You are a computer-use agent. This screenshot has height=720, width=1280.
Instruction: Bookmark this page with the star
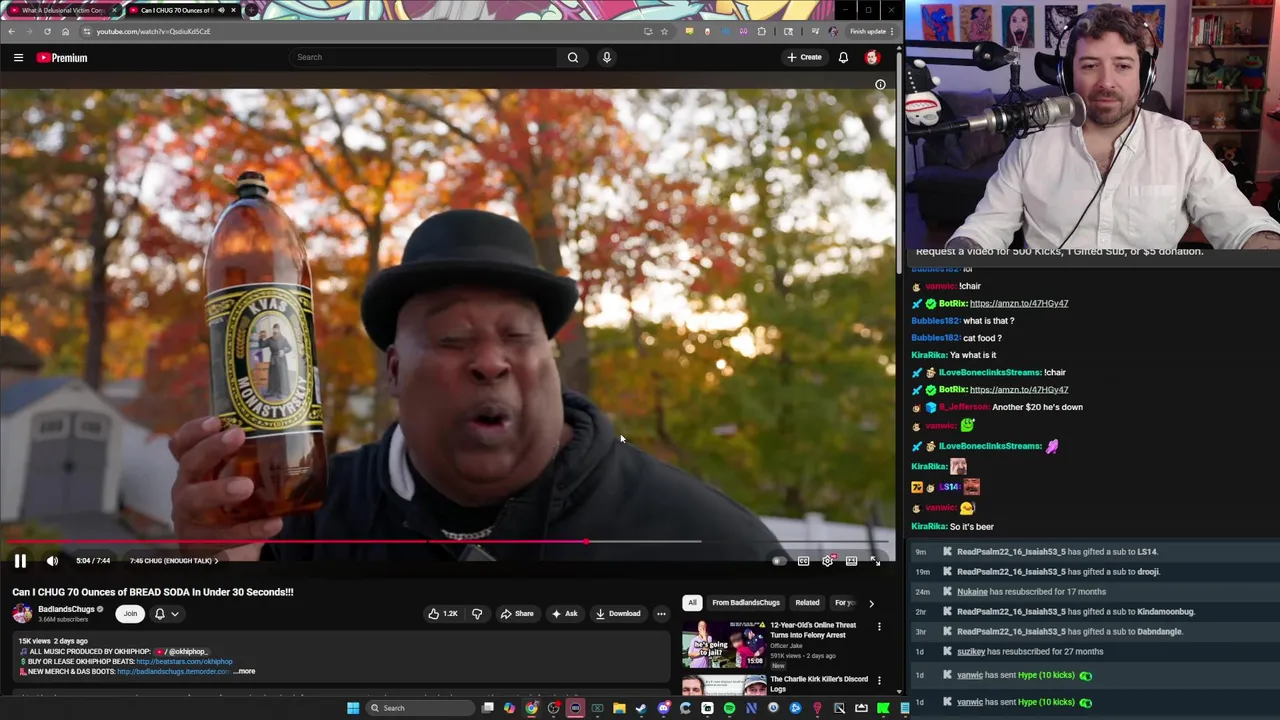click(x=664, y=31)
